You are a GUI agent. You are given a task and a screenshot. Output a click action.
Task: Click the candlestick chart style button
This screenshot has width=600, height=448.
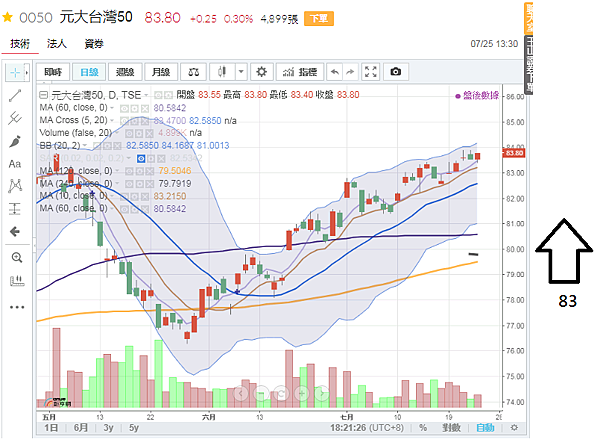coord(222,72)
